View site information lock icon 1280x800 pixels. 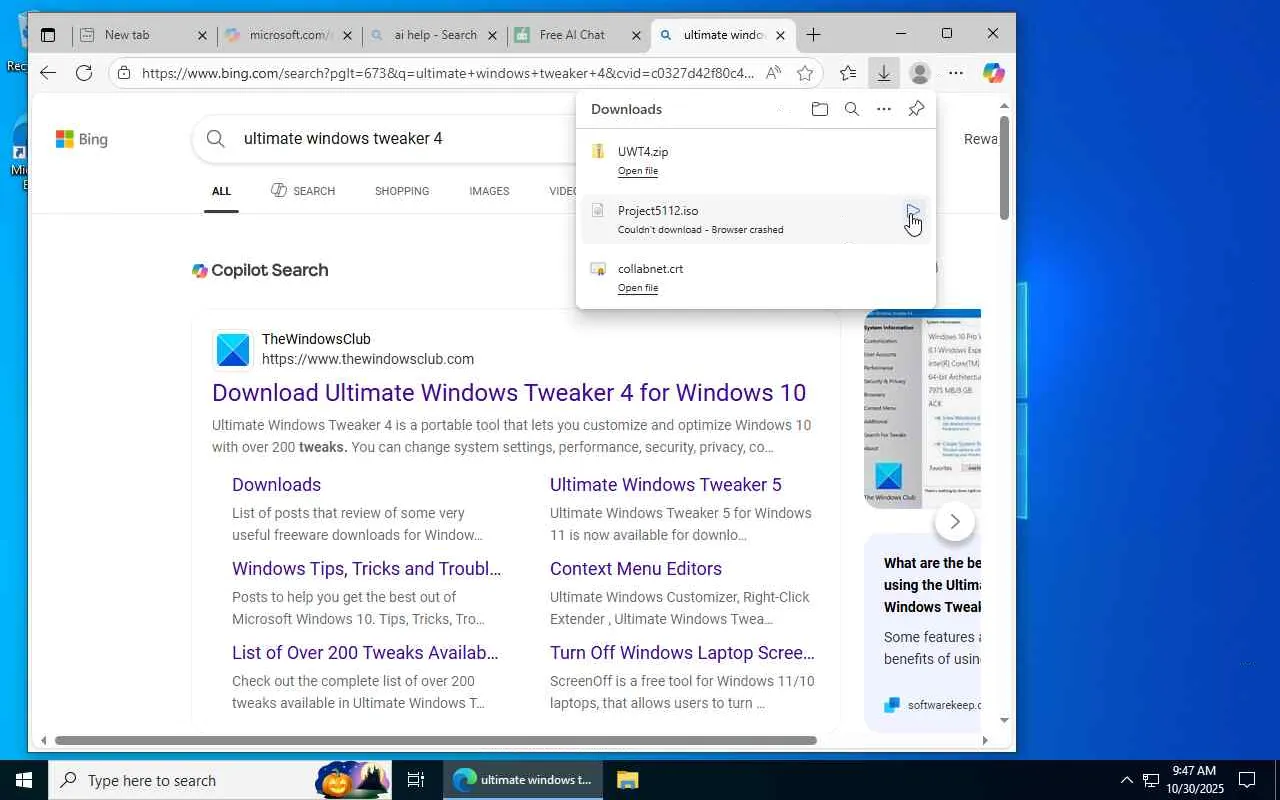tap(123, 73)
